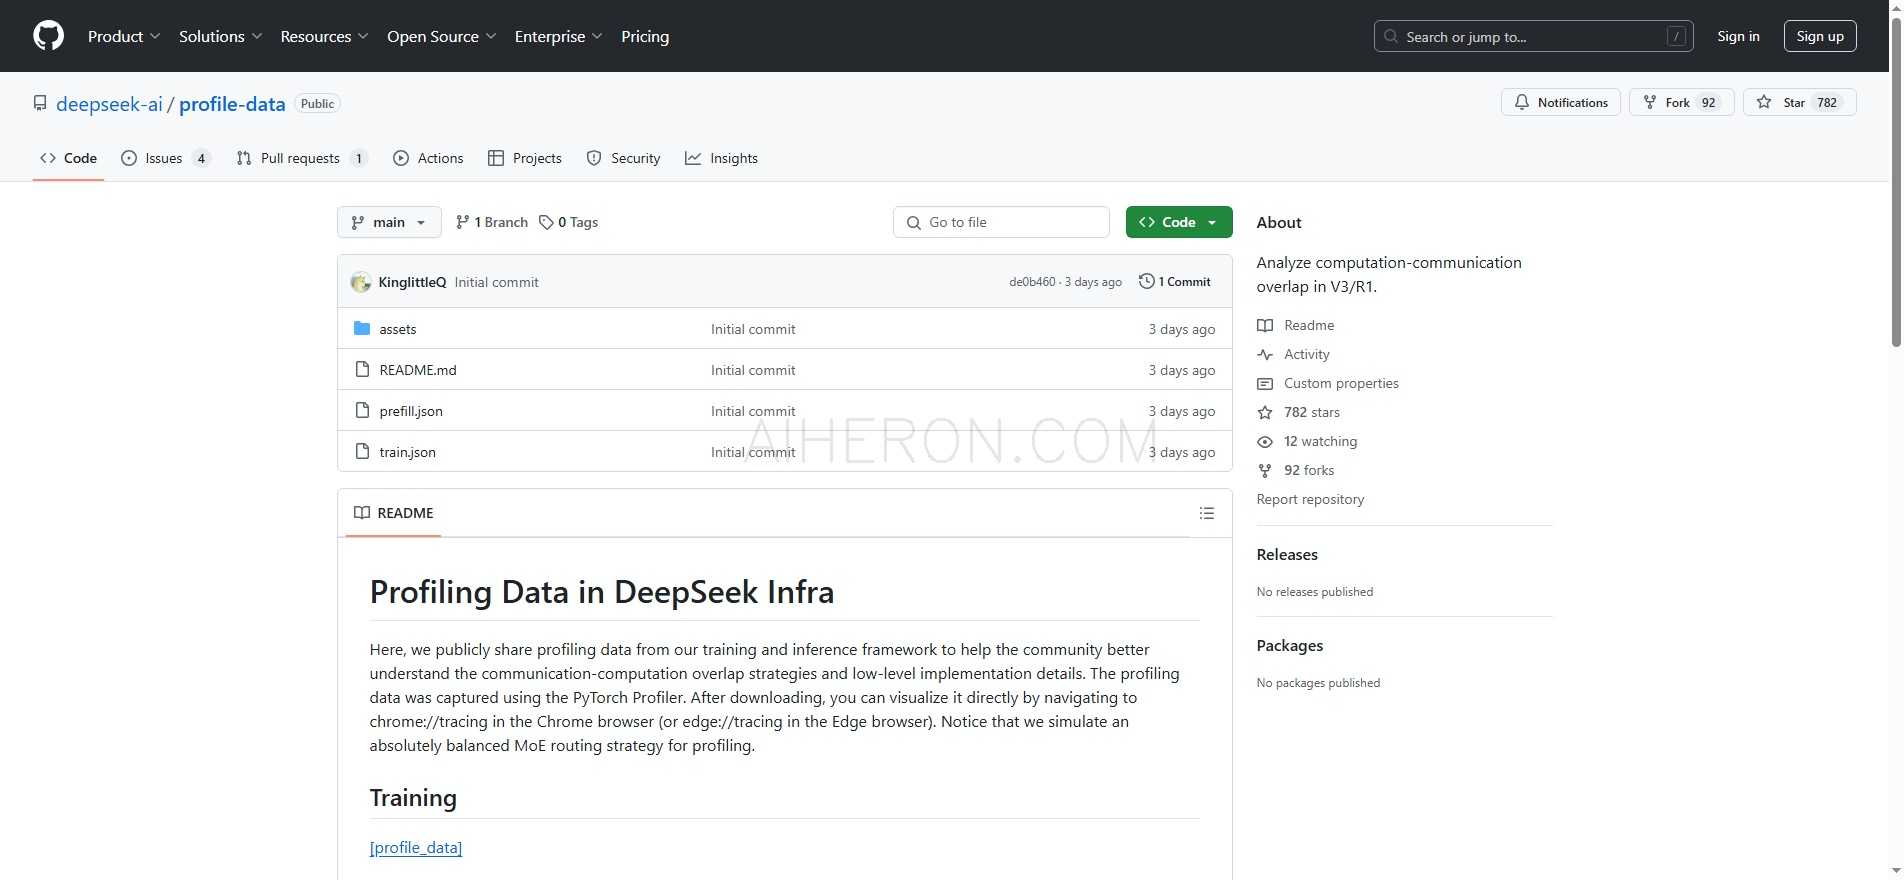Select the README tab in file viewer
The height and width of the screenshot is (880, 1904).
(x=394, y=513)
